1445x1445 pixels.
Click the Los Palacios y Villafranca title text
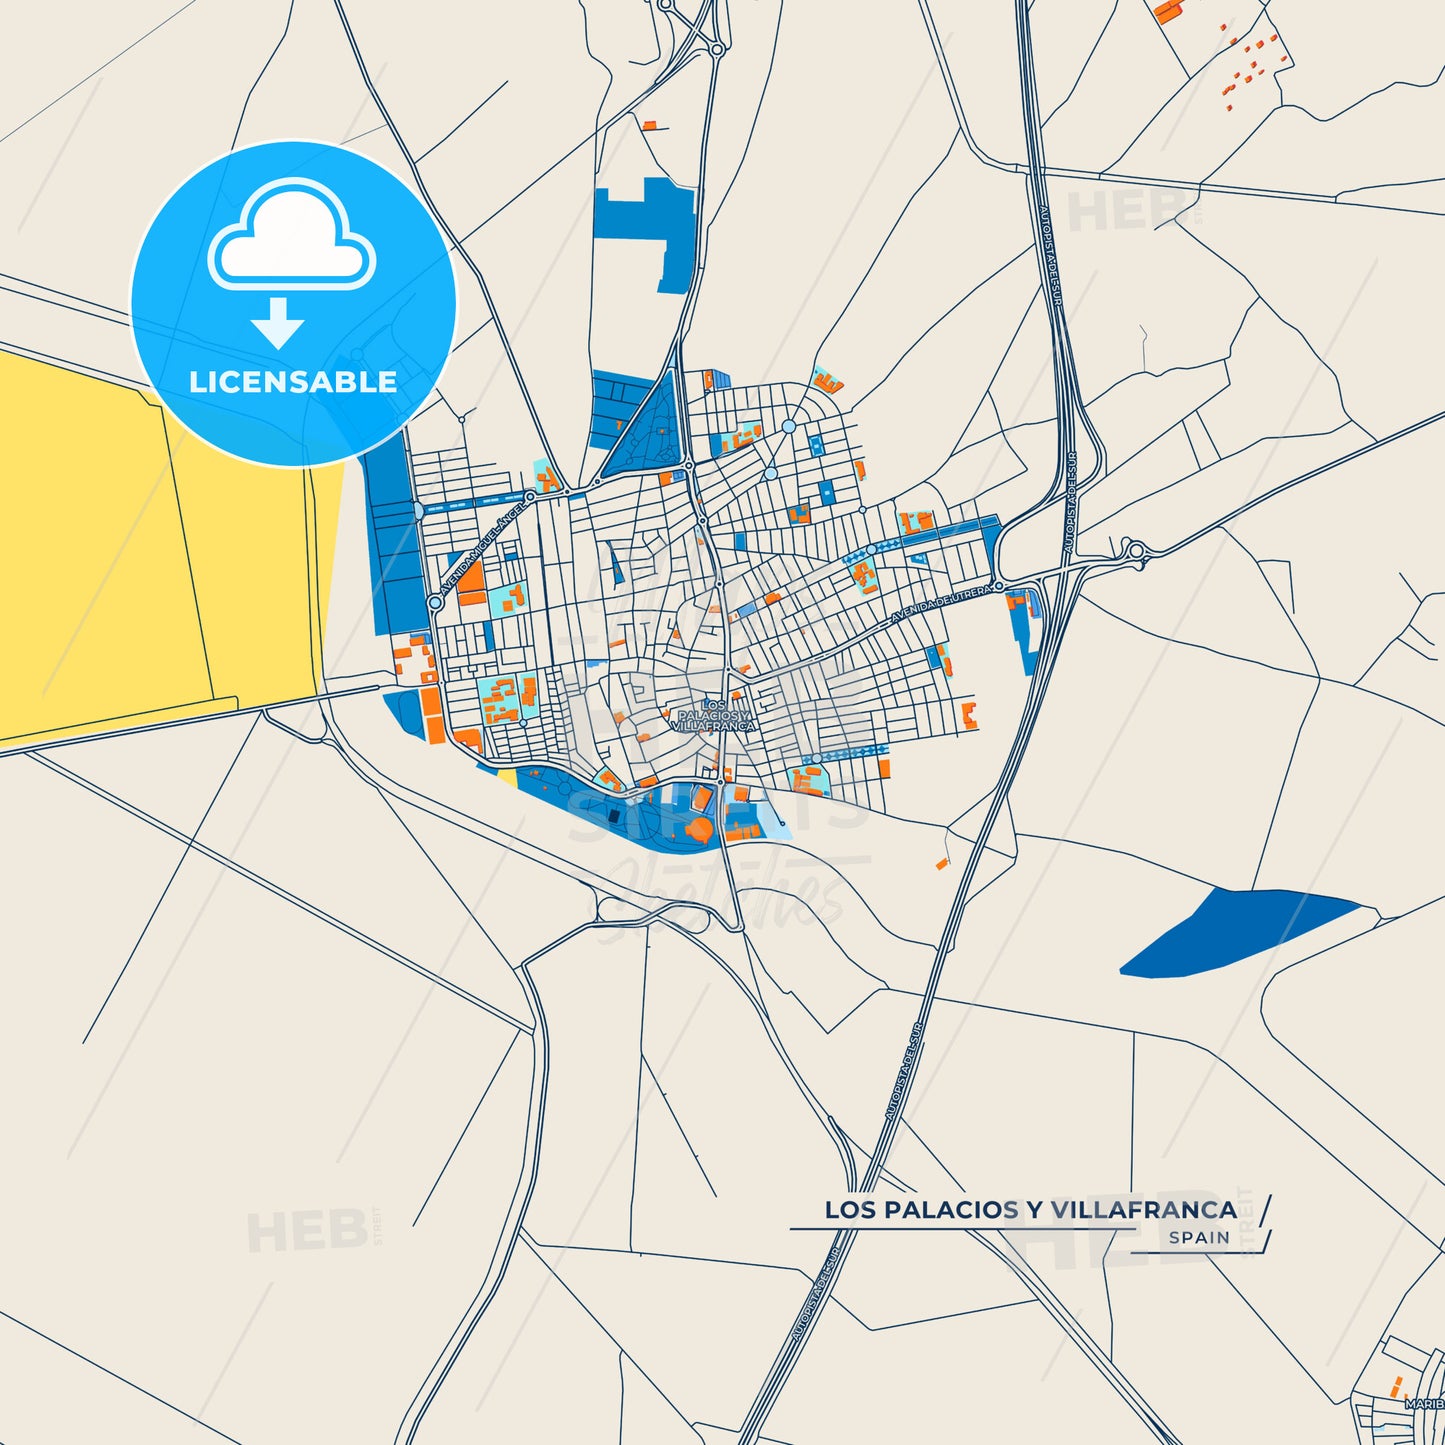pos(1030,1210)
